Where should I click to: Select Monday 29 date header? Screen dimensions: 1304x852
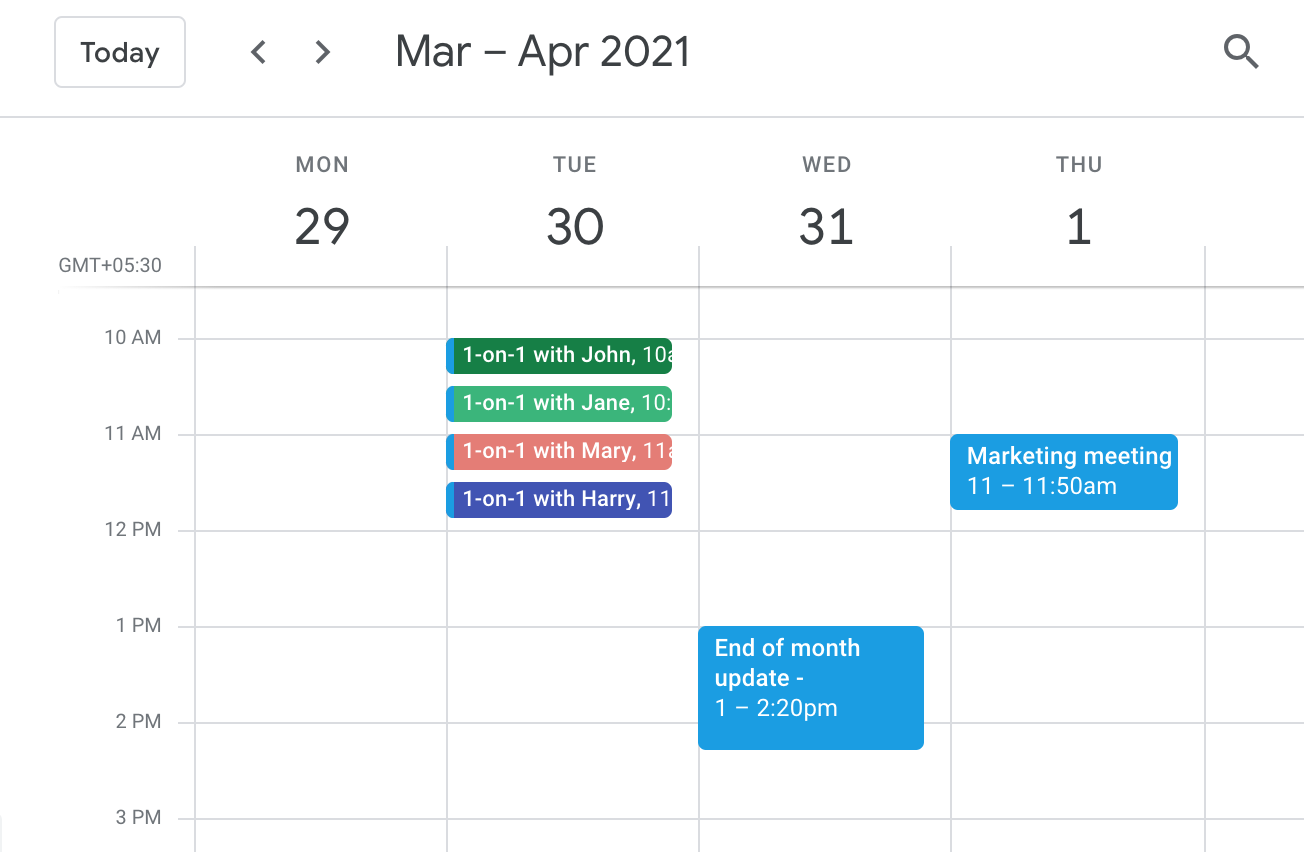point(322,228)
